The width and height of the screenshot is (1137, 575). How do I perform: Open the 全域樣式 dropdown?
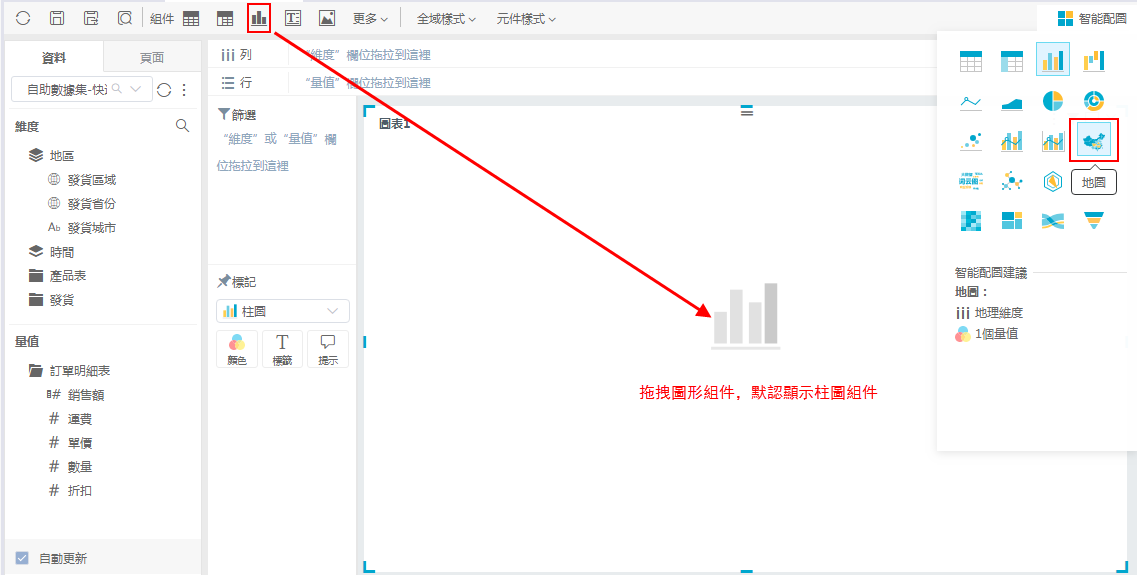[446, 18]
